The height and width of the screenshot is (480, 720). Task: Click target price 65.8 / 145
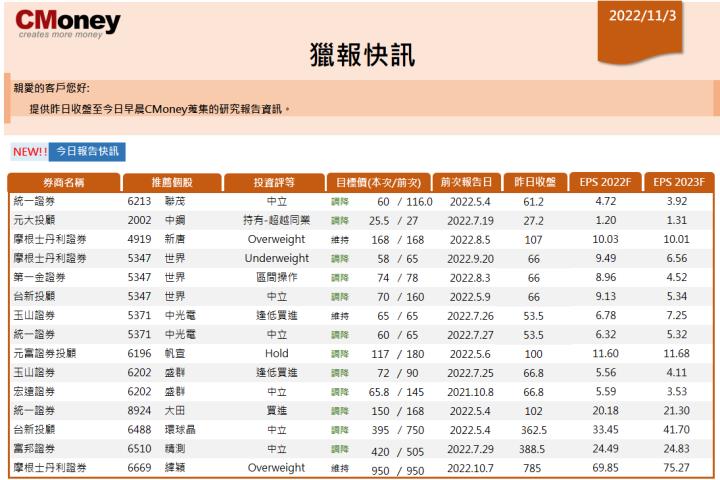[x=396, y=392]
